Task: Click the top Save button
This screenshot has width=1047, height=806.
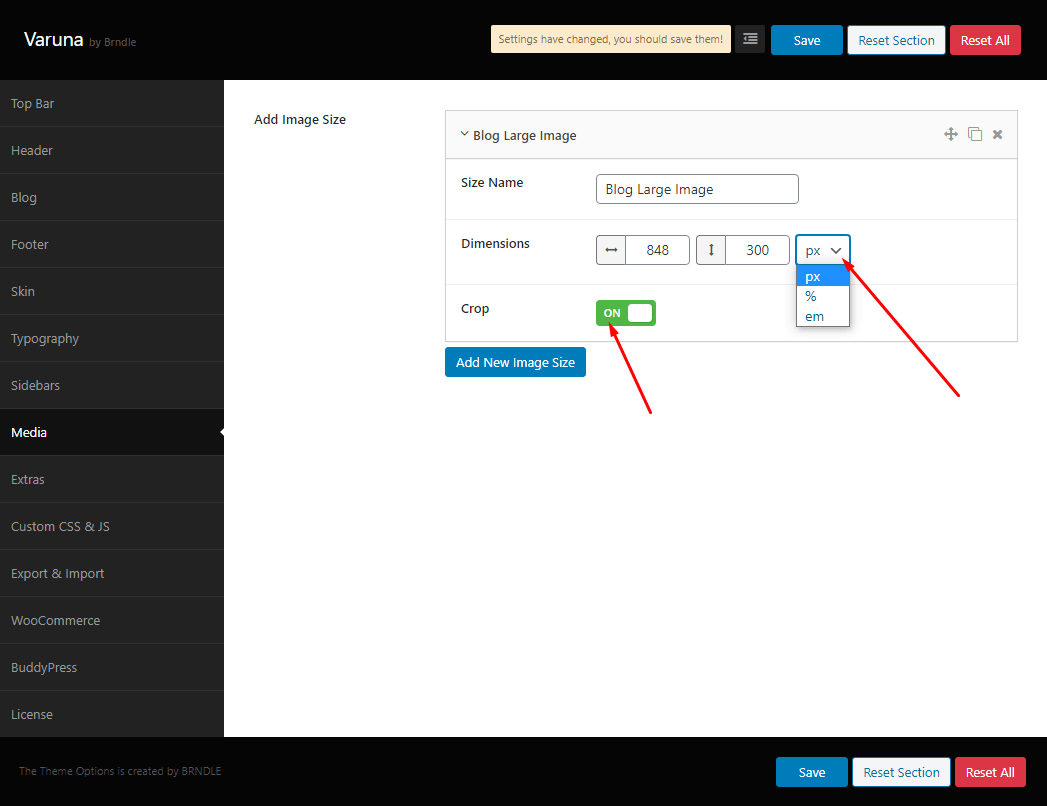Action: [807, 40]
